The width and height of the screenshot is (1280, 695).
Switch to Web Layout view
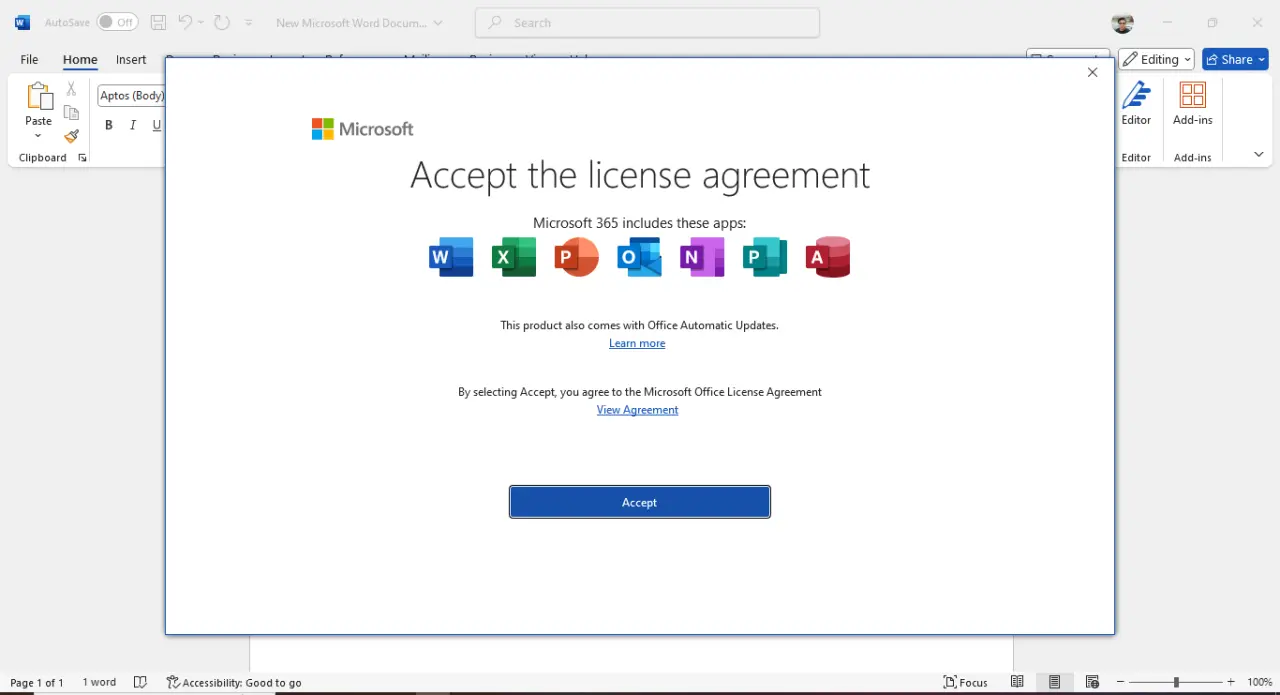pyautogui.click(x=1092, y=682)
